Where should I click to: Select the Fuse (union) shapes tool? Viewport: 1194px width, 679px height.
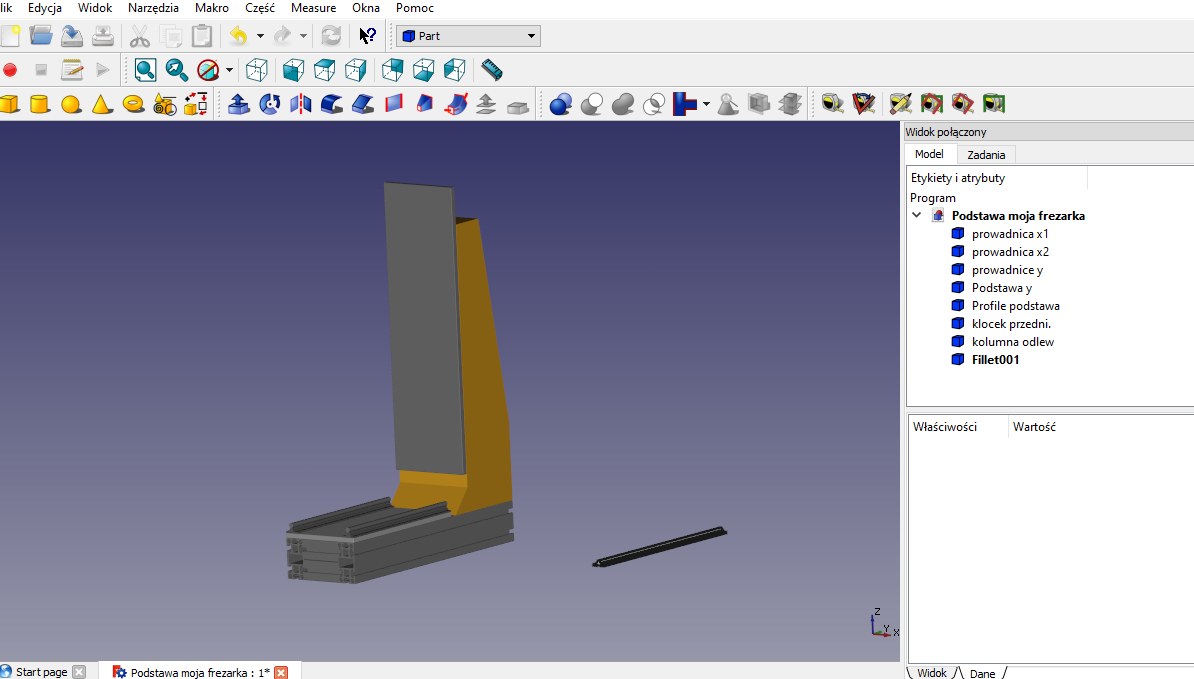pyautogui.click(x=623, y=104)
